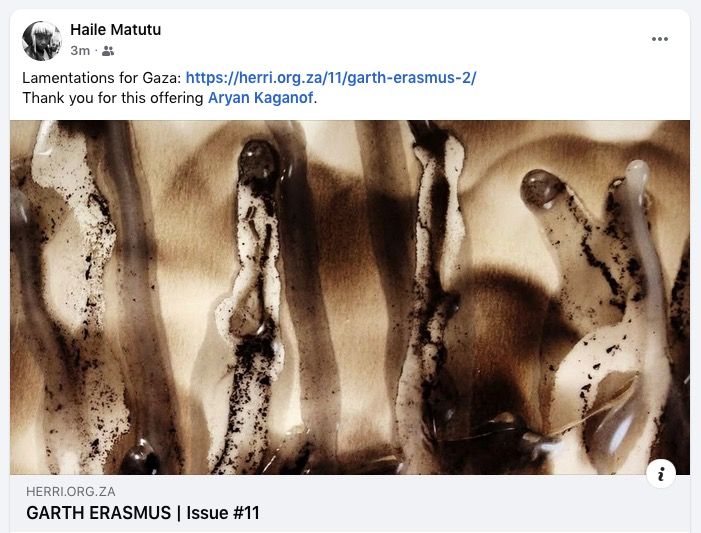Screen dimensions: 701x533
Task: Select the 'Issue #11' portion of the preview title
Action: click(x=223, y=513)
